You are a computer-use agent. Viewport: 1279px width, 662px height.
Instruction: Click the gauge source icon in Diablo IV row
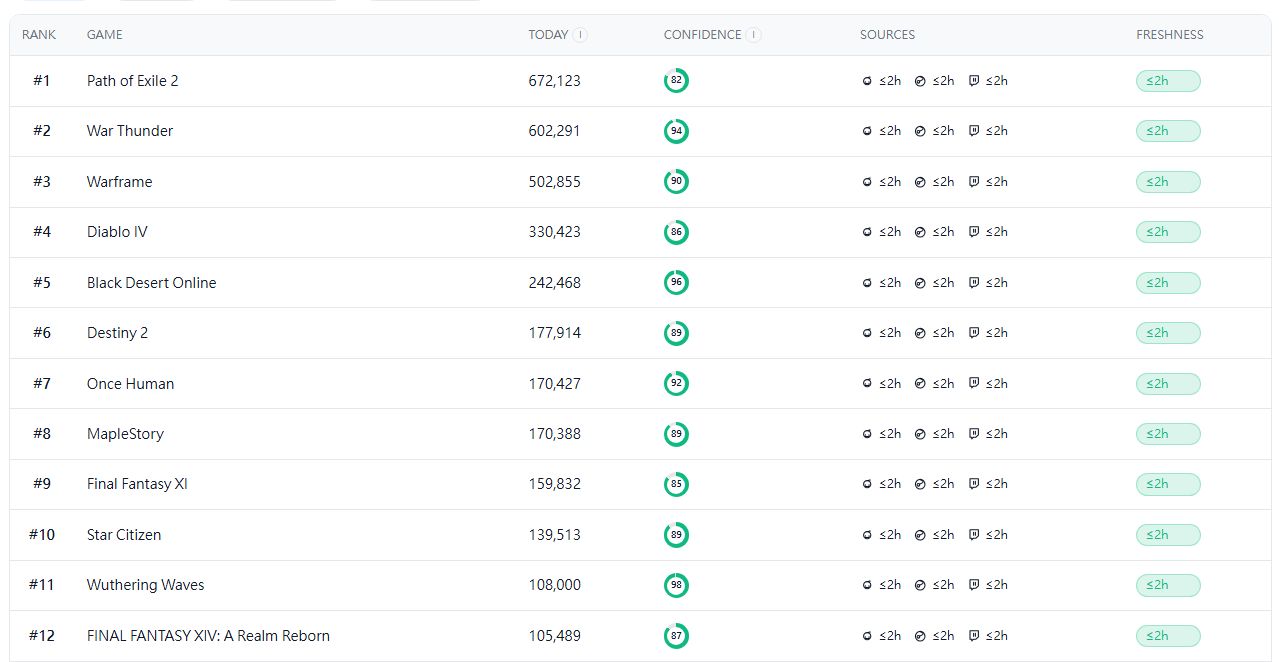coord(920,232)
